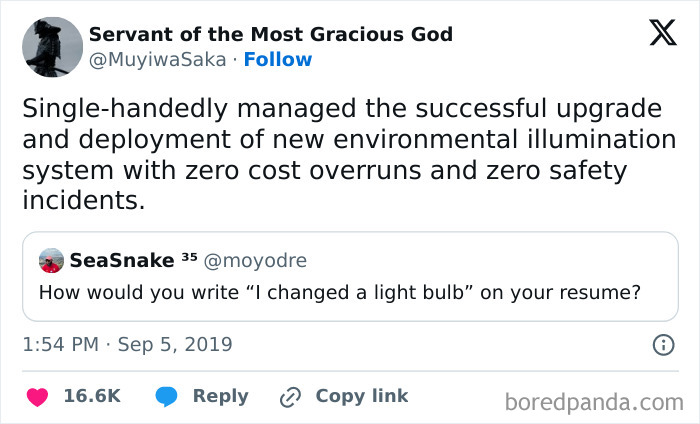Click SeaSnake's small profile picture
The image size is (700, 424).
[x=51, y=261]
